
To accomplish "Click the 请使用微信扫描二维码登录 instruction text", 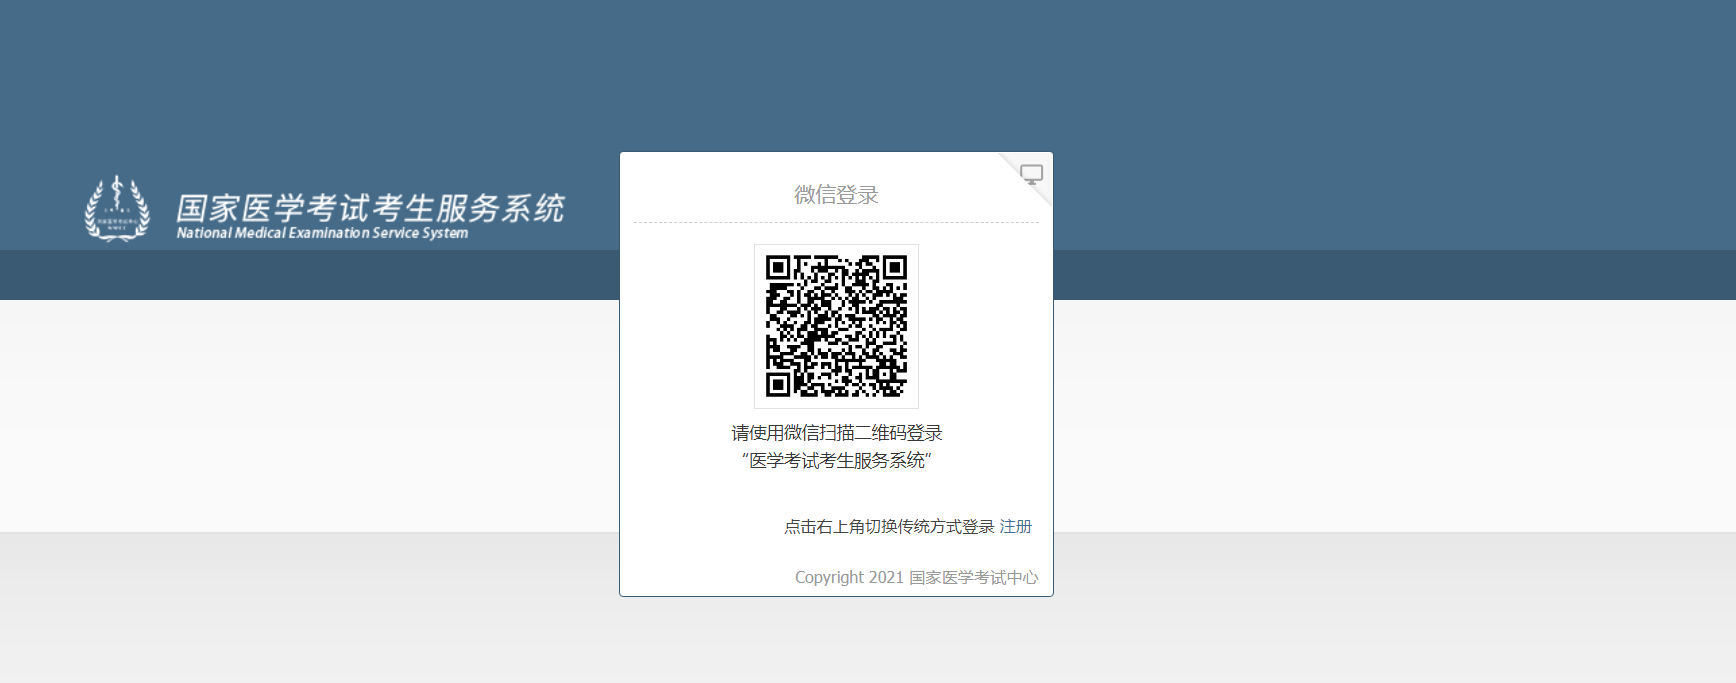I will [x=837, y=433].
